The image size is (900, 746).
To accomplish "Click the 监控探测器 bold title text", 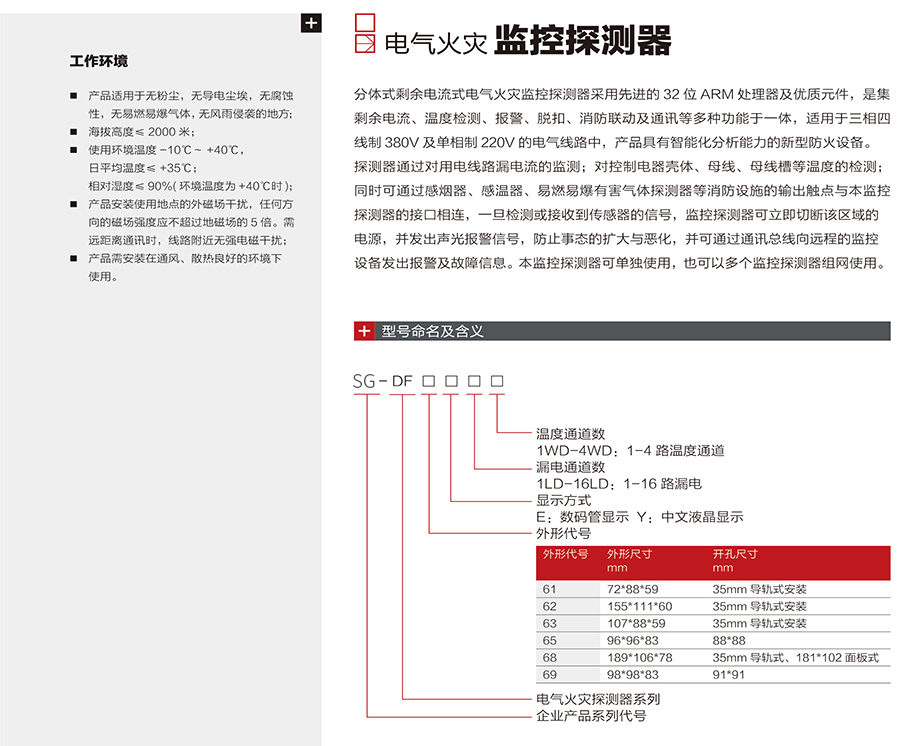I will pyautogui.click(x=583, y=39).
